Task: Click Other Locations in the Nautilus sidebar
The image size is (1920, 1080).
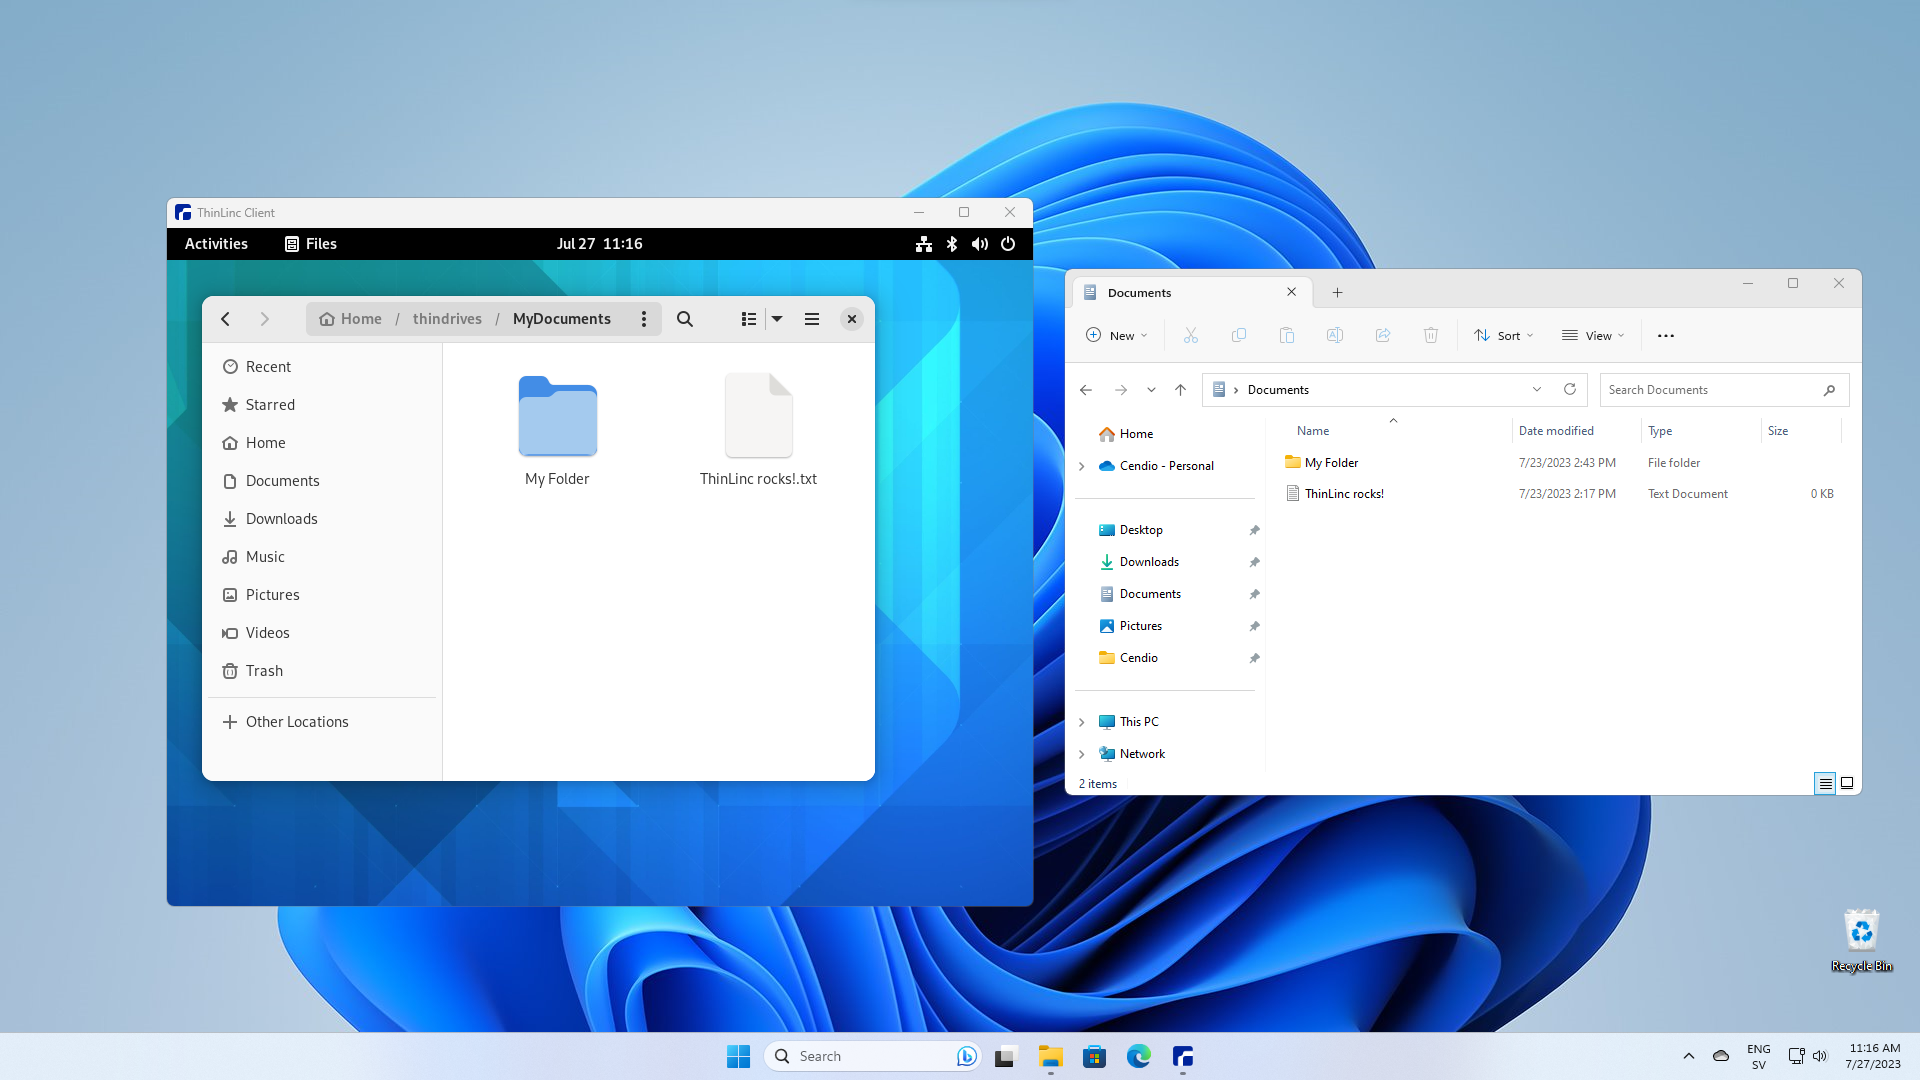Action: [x=296, y=721]
